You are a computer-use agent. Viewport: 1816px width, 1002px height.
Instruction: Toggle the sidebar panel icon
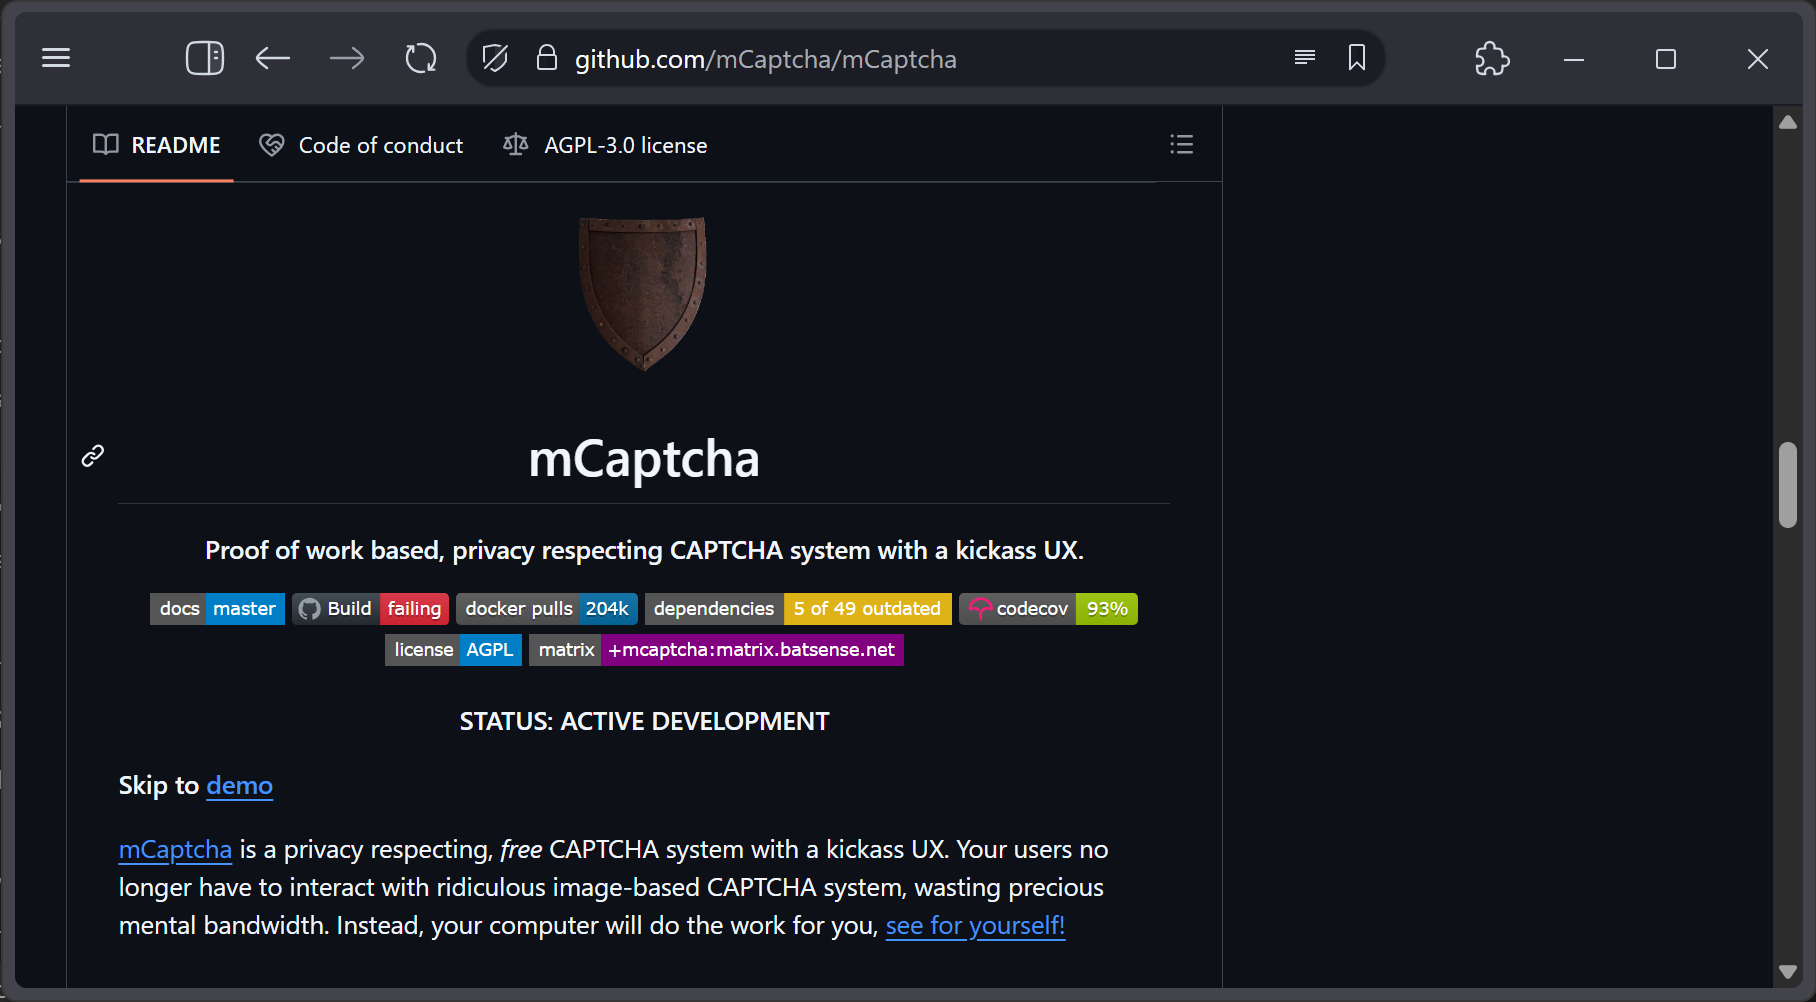coord(204,58)
